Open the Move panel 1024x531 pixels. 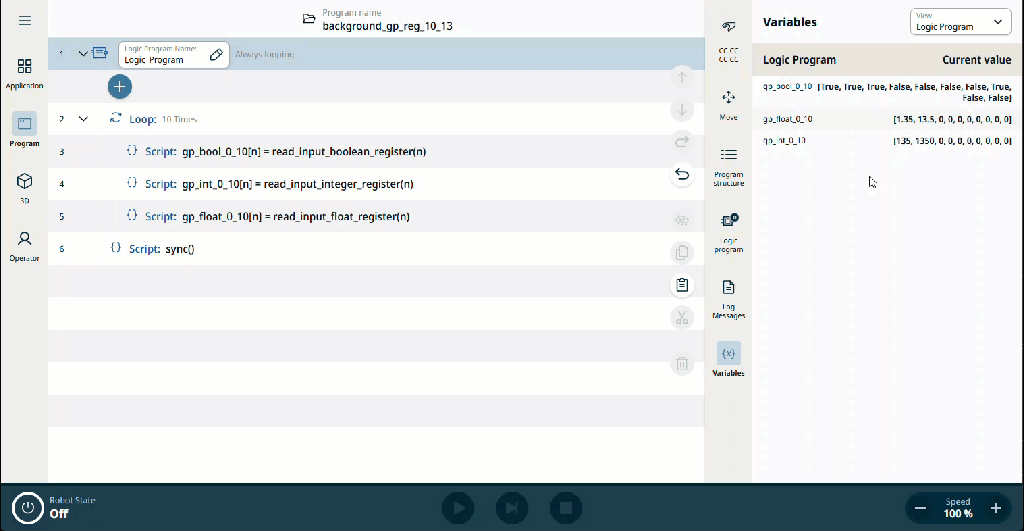point(728,105)
